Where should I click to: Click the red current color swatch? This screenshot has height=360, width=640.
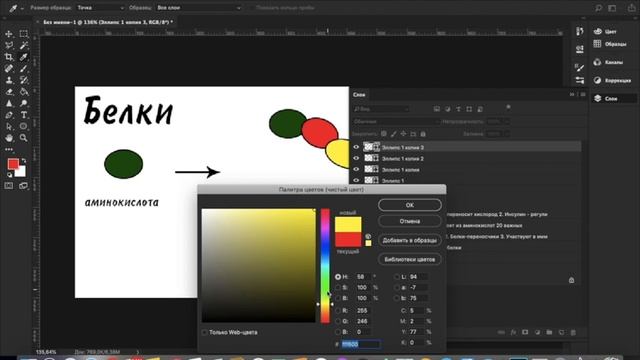348,239
